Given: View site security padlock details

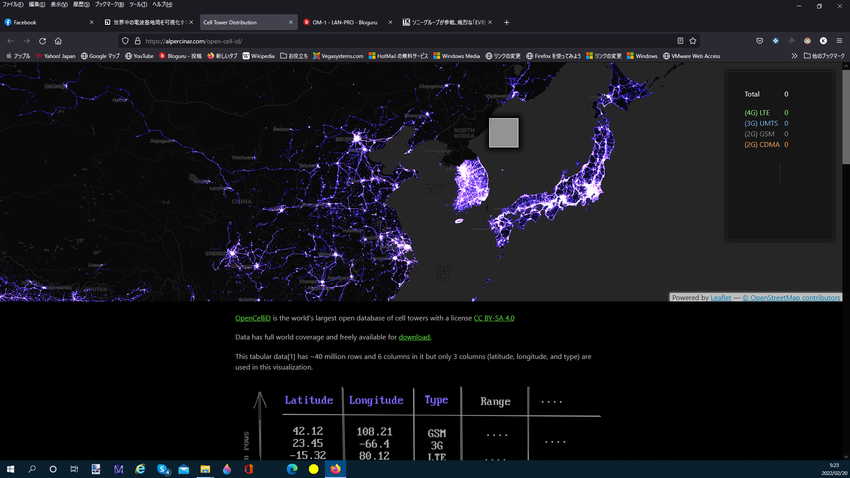Looking at the screenshot, I should (137, 41).
